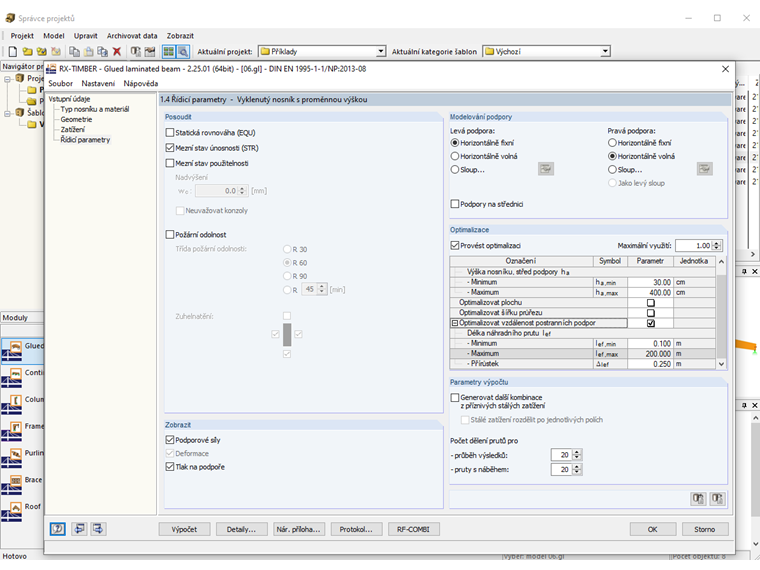Viewport: 760px width, 570px height.
Task: Select left support Horizontálně volná radio
Action: pos(455,156)
